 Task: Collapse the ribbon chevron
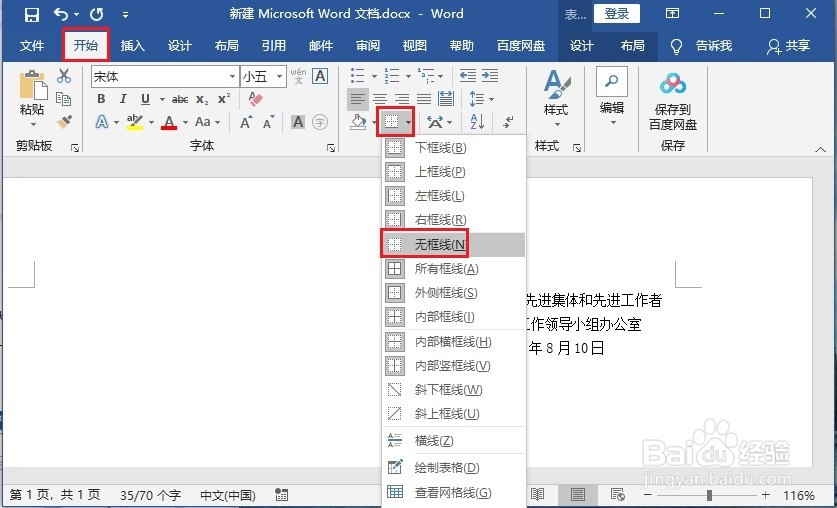820,150
